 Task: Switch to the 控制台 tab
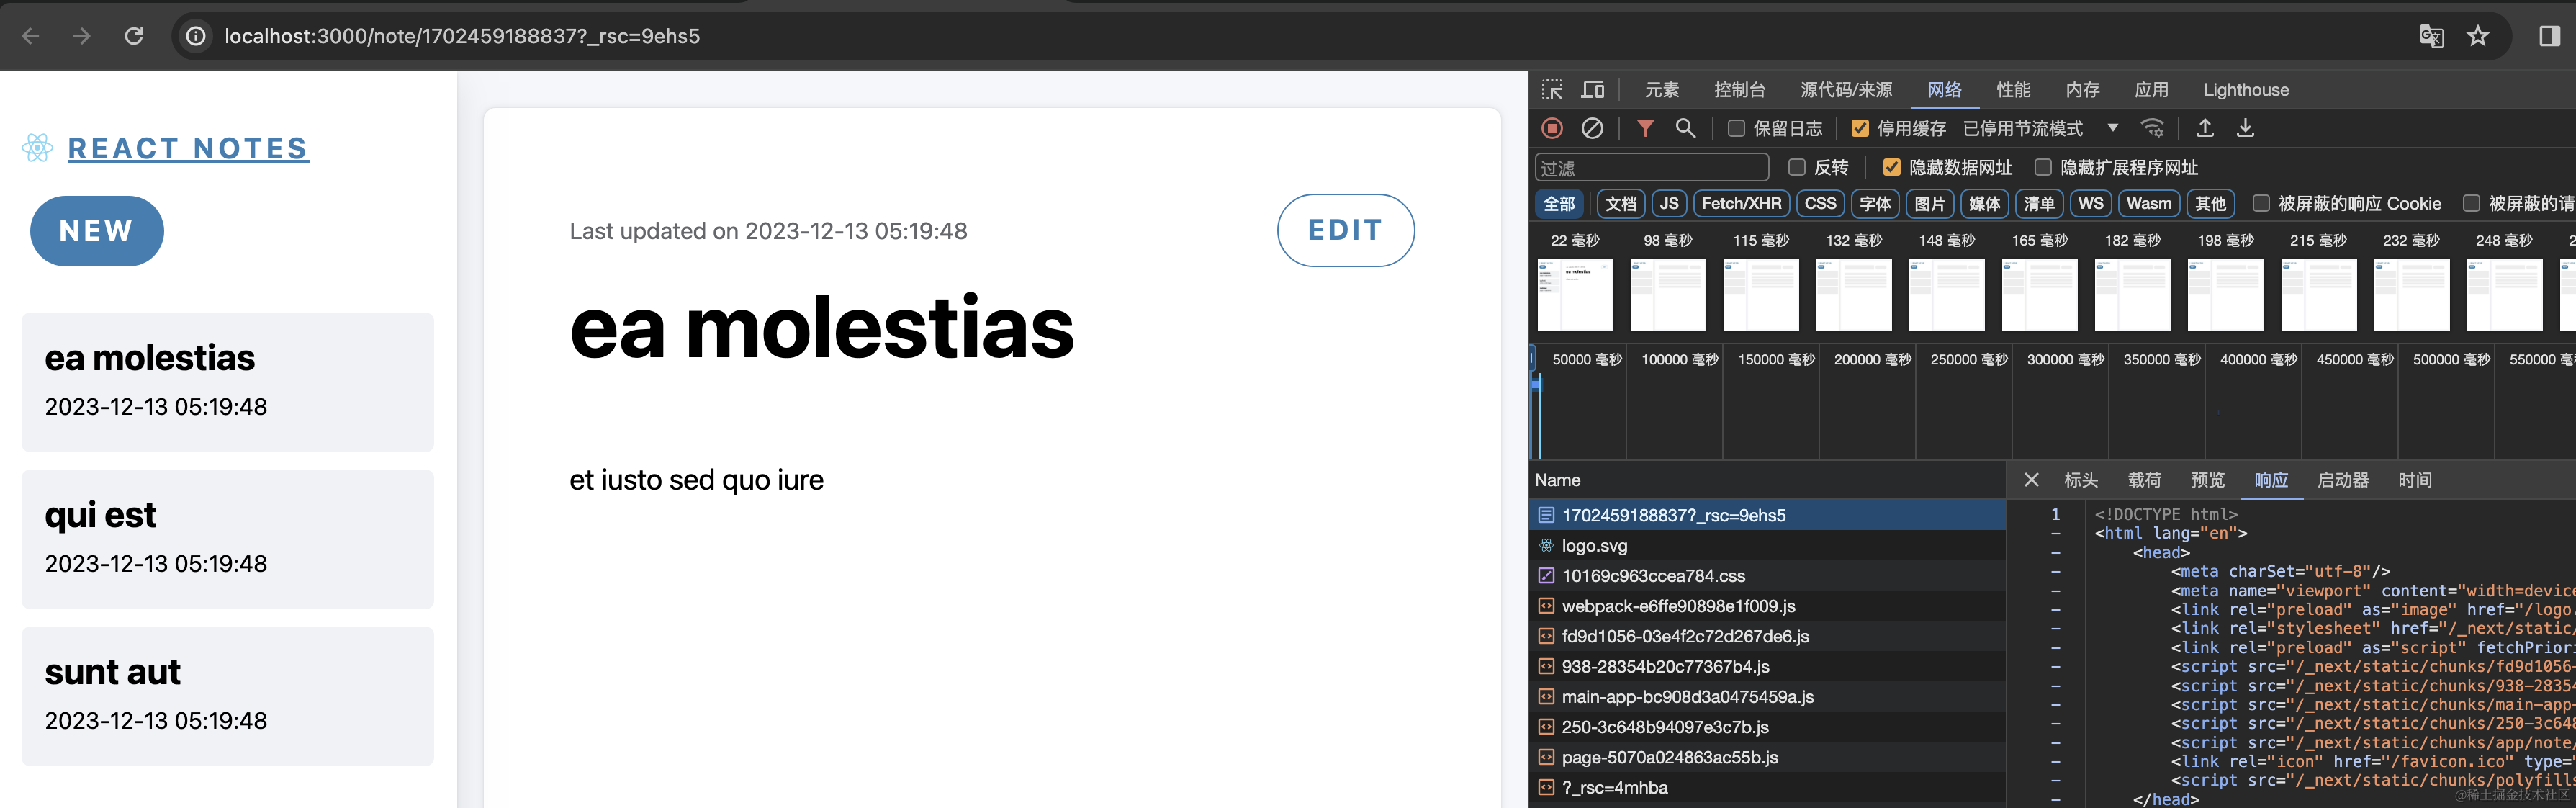click(x=1739, y=90)
